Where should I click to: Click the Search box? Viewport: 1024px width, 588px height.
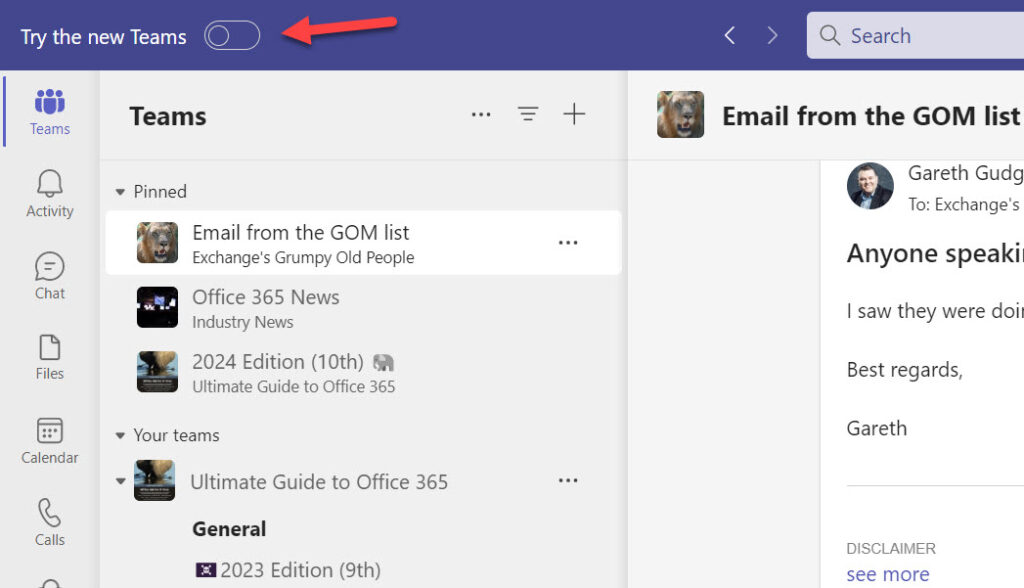915,35
